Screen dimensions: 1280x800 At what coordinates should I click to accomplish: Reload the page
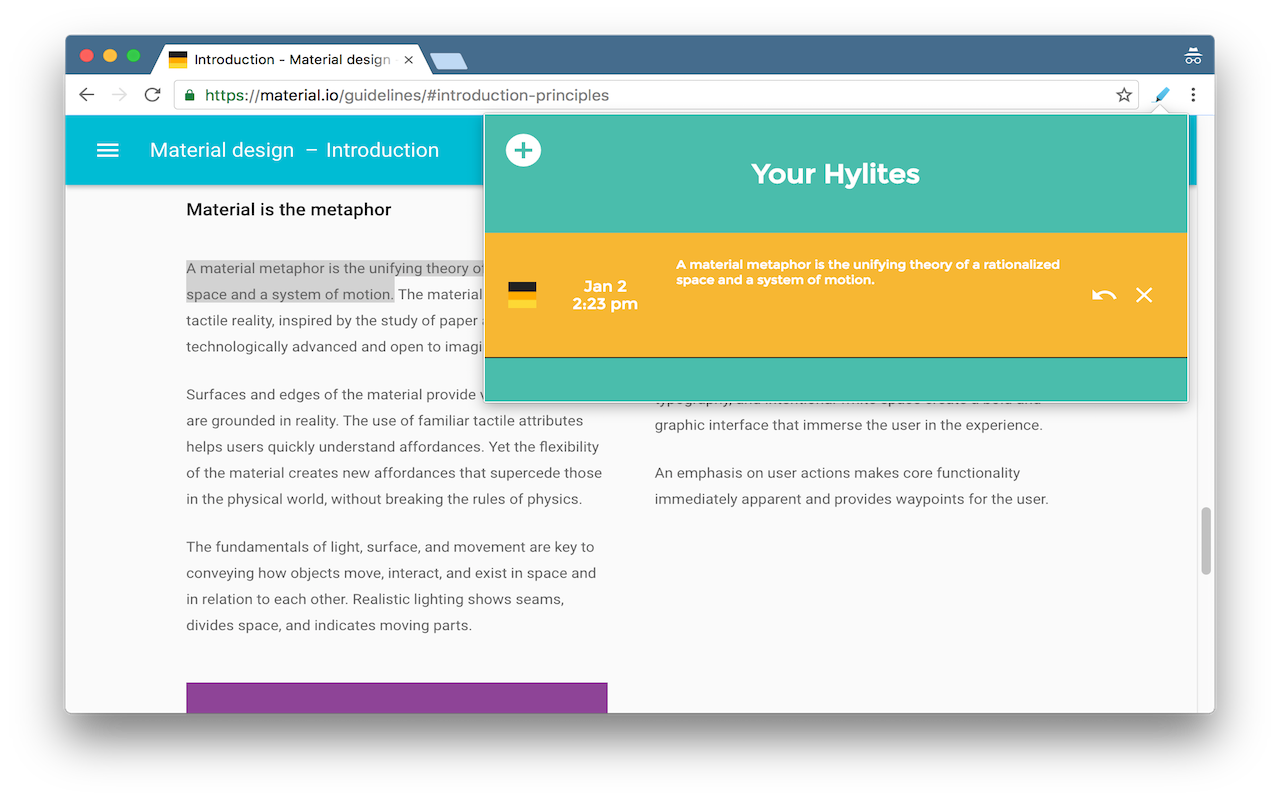tap(152, 95)
